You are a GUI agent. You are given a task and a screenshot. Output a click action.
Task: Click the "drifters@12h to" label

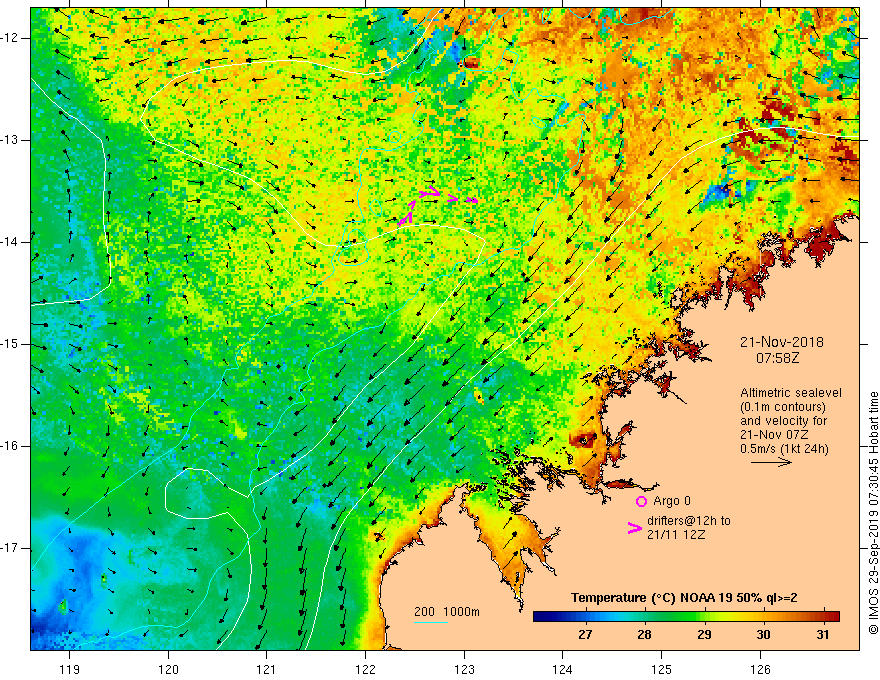point(689,521)
